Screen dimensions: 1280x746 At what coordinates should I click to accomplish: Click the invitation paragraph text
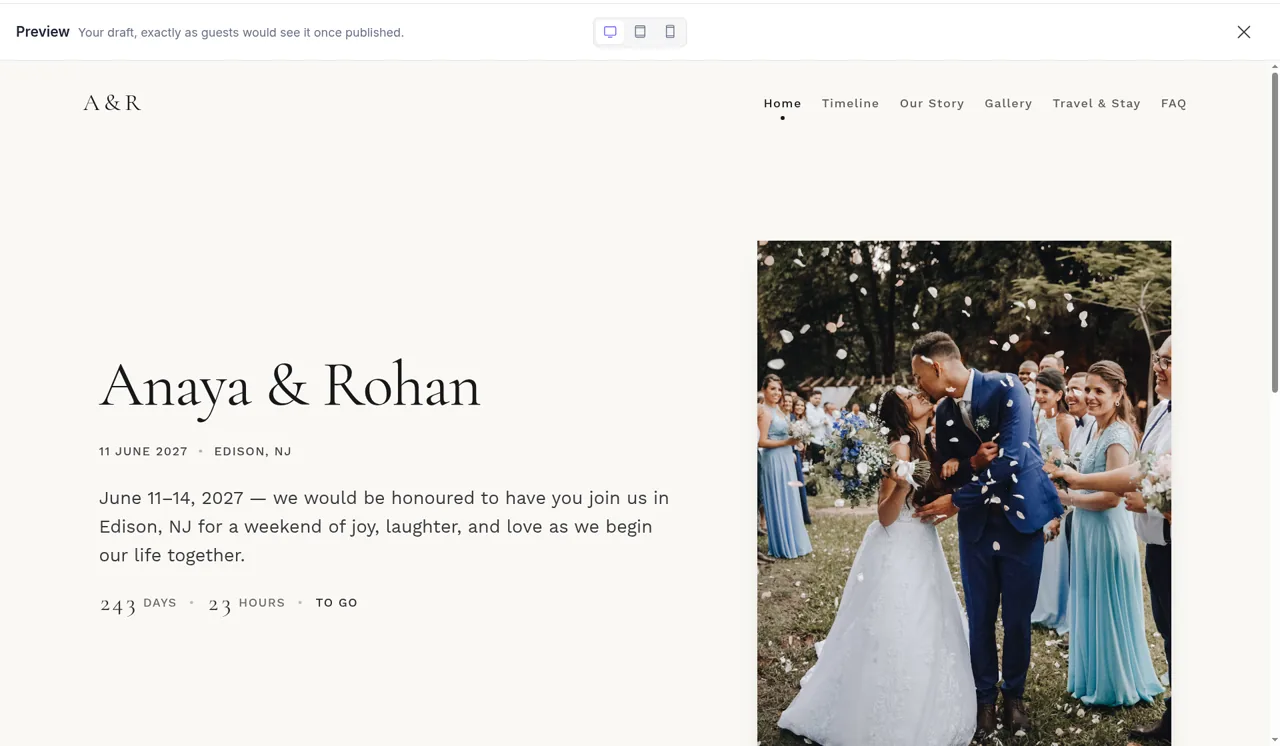384,526
